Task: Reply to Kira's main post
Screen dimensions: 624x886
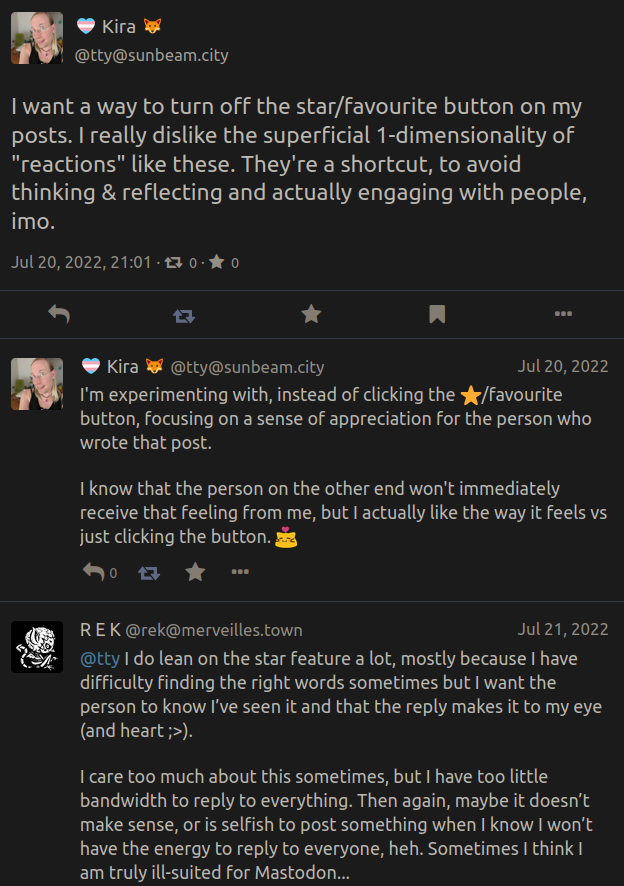Action: tap(59, 315)
